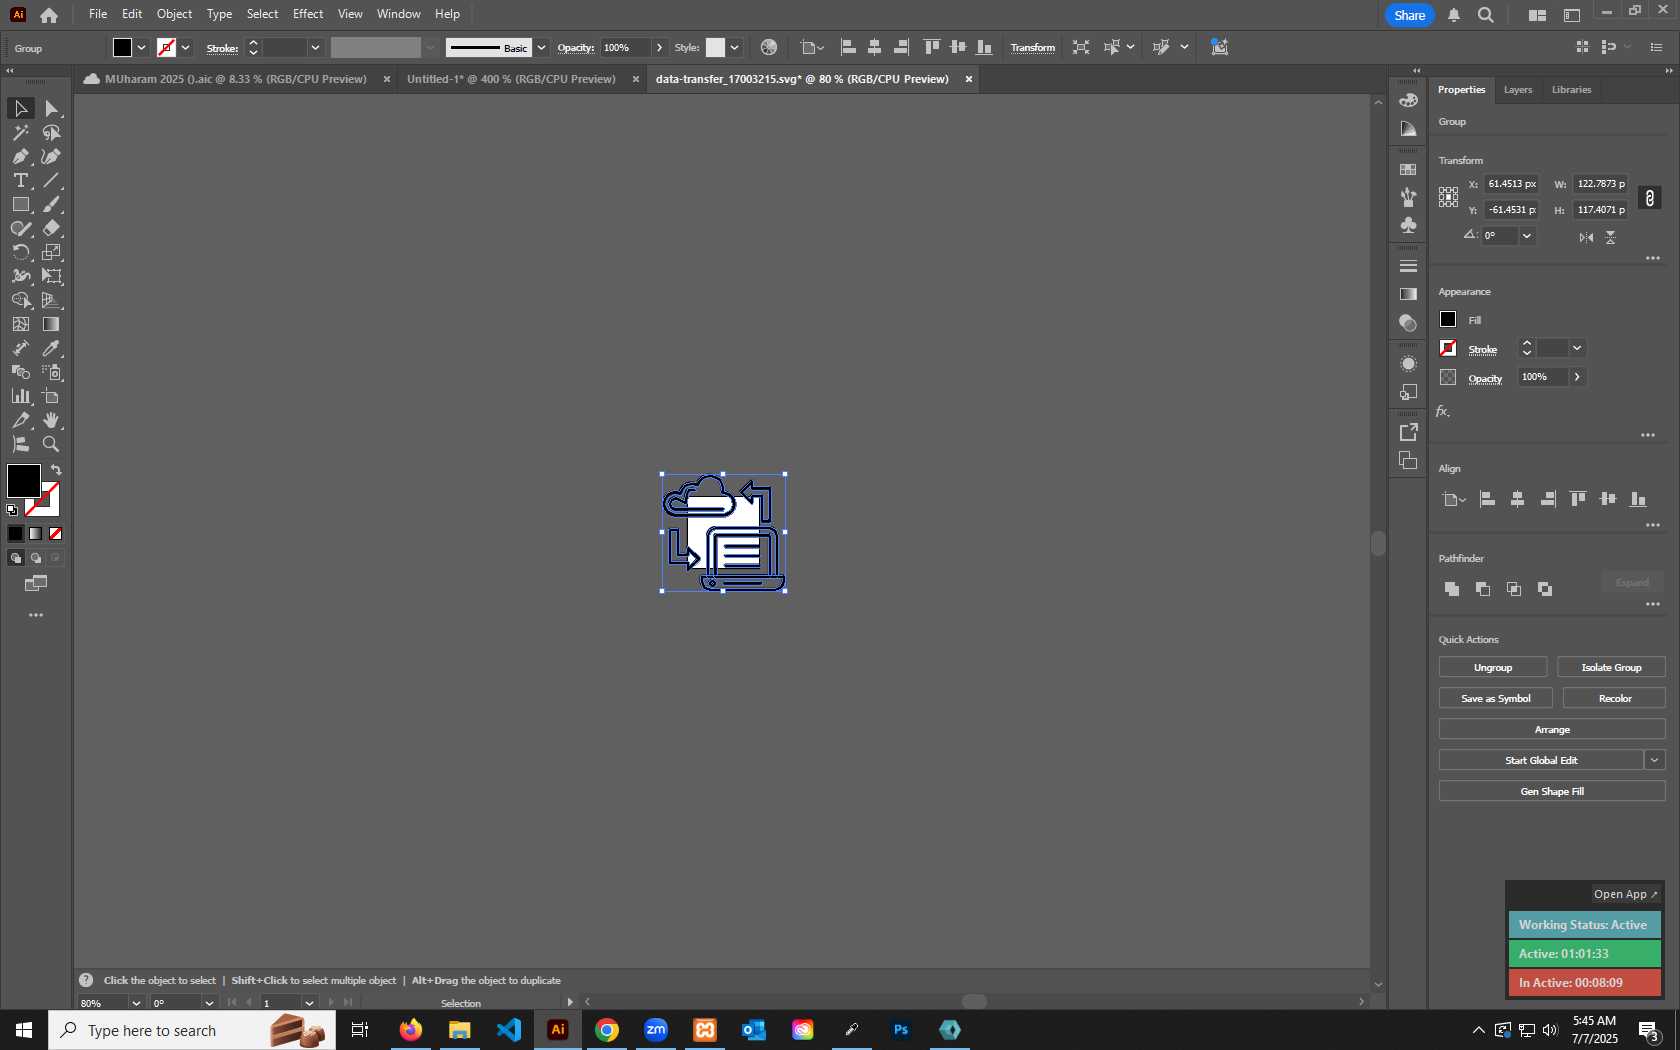Select the Scale tool
This screenshot has width=1680, height=1050.
tap(52, 252)
